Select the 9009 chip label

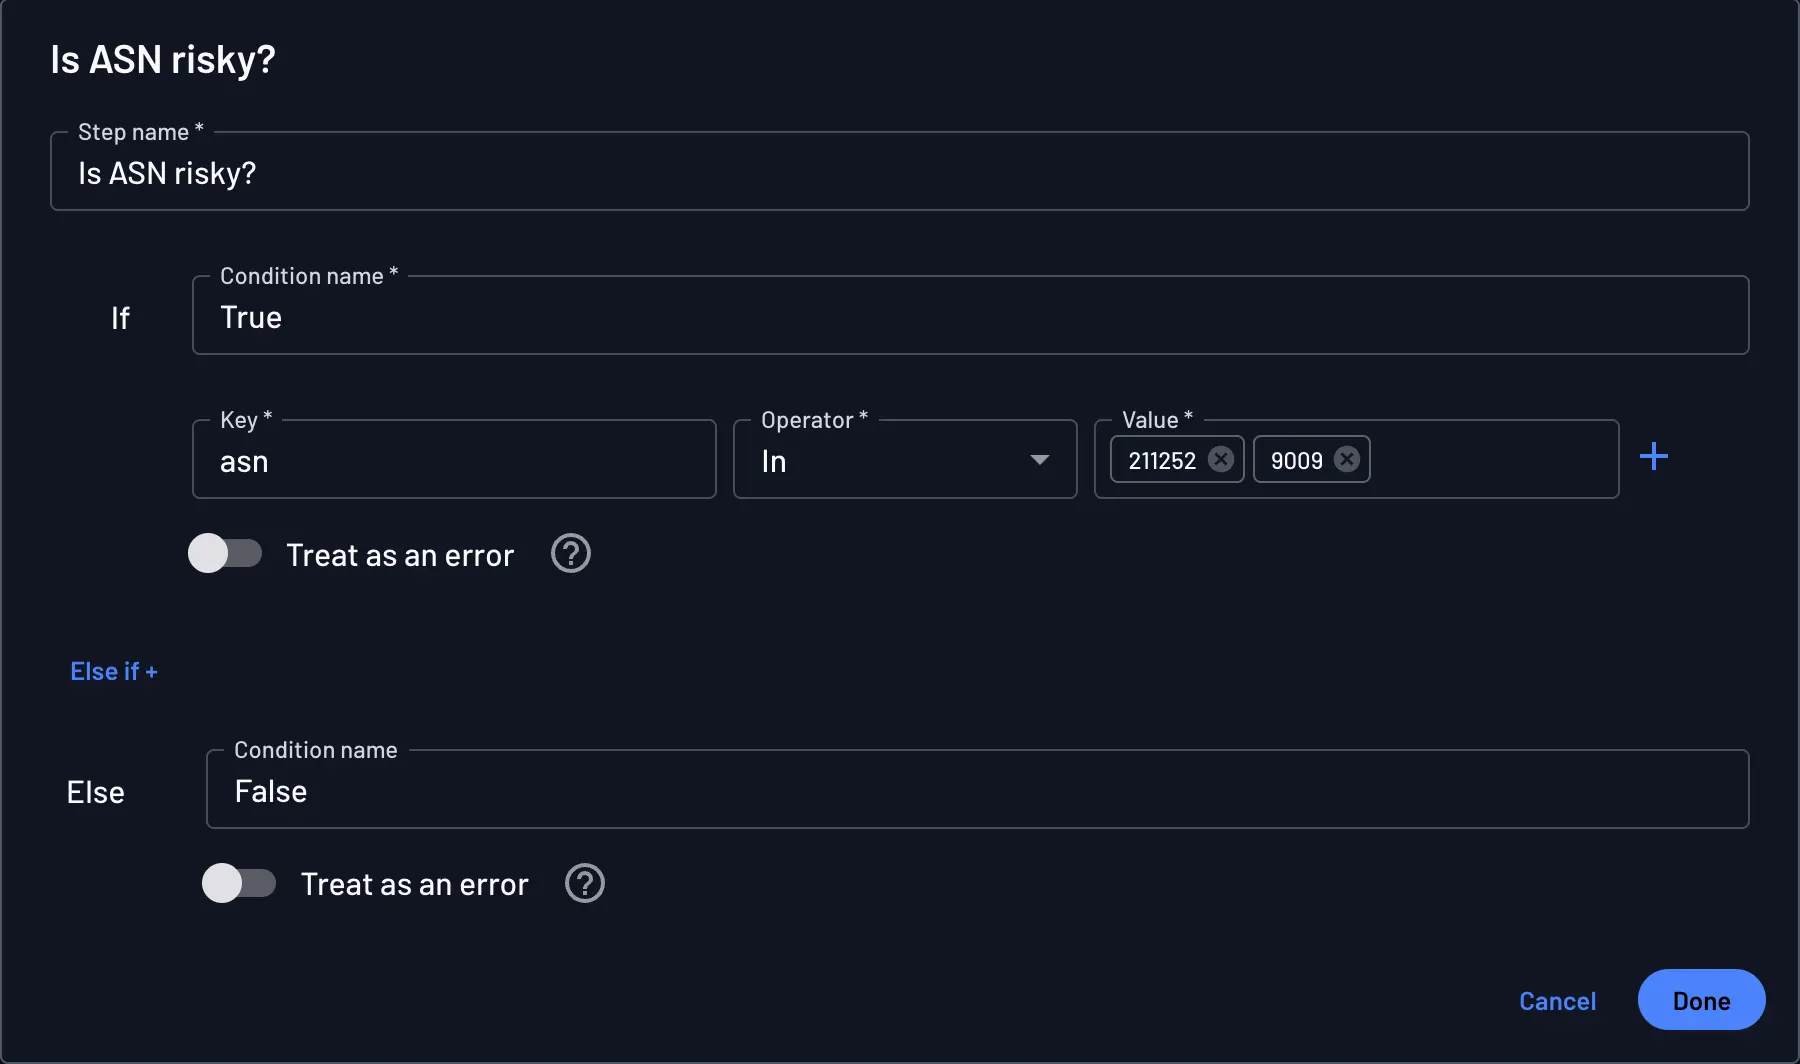pos(1296,460)
